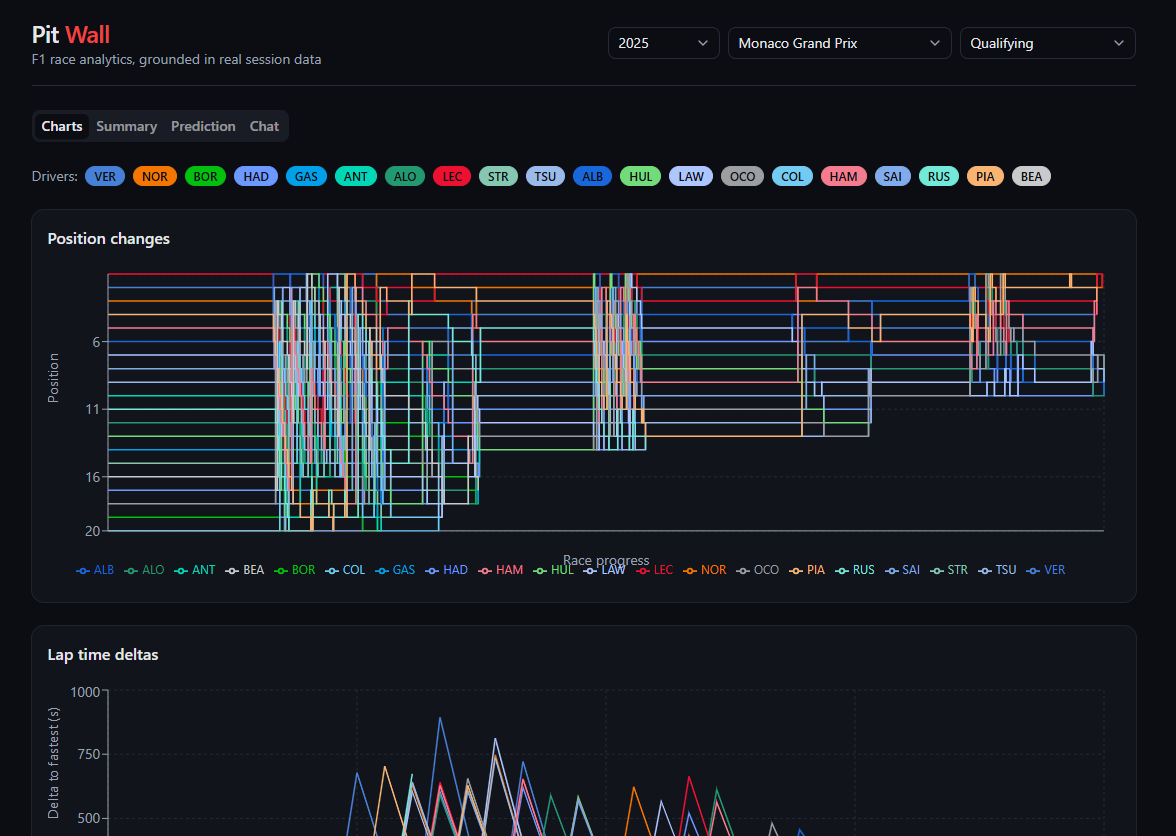Image resolution: width=1176 pixels, height=836 pixels.
Task: Open the 2025 season year dropdown
Action: [x=663, y=43]
